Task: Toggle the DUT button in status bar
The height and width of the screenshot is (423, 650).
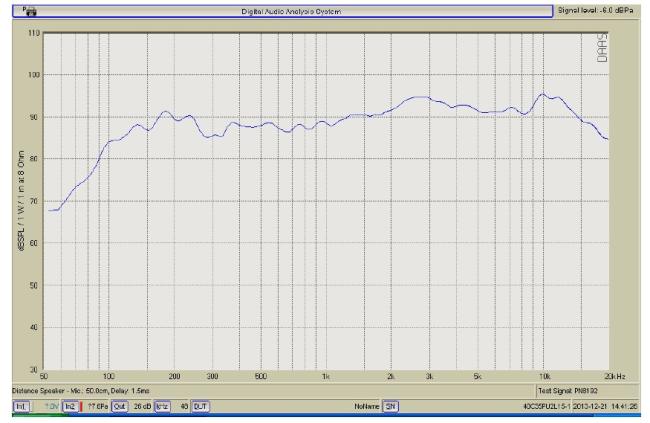Action: 200,407
